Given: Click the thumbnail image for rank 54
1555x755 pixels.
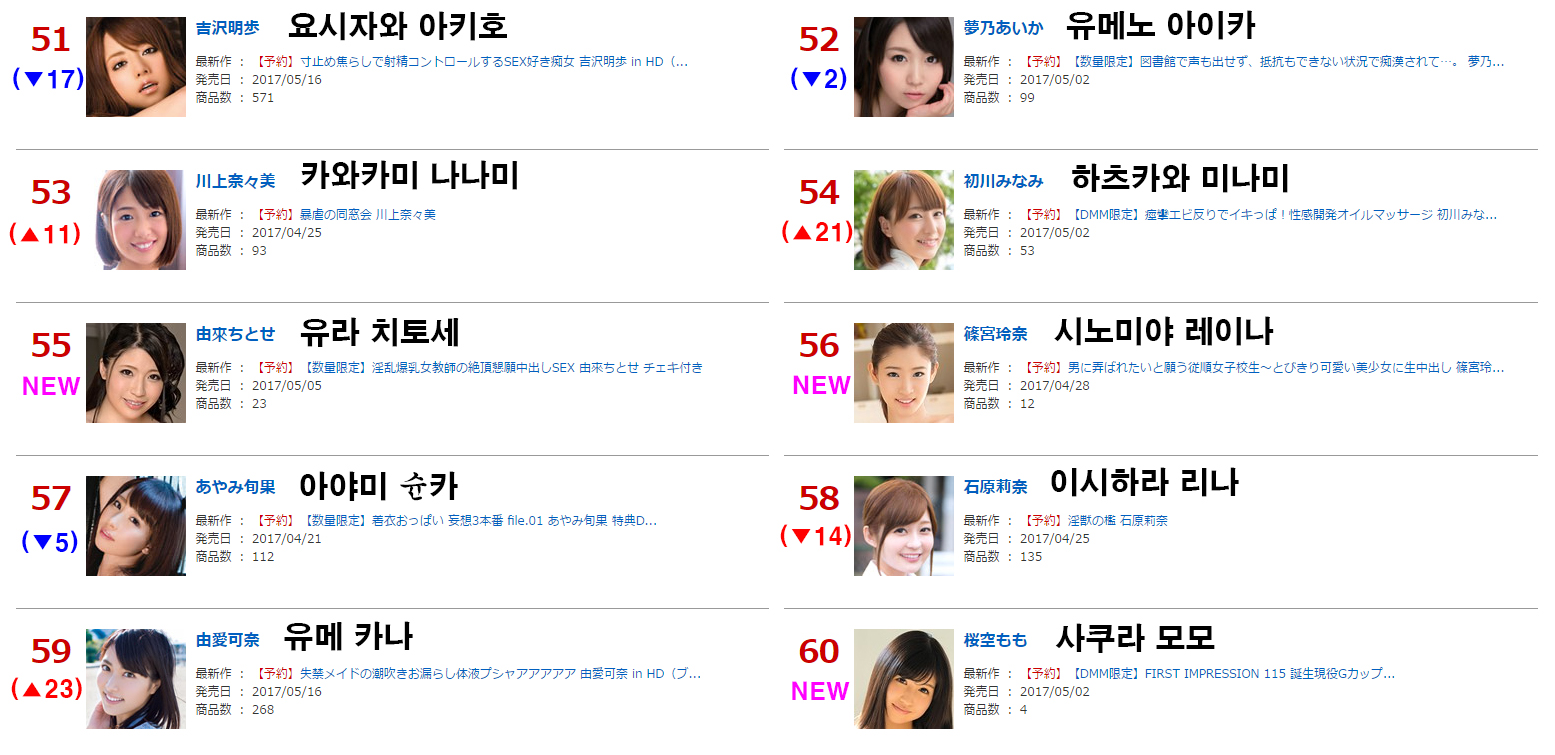Looking at the screenshot, I should click(904, 220).
